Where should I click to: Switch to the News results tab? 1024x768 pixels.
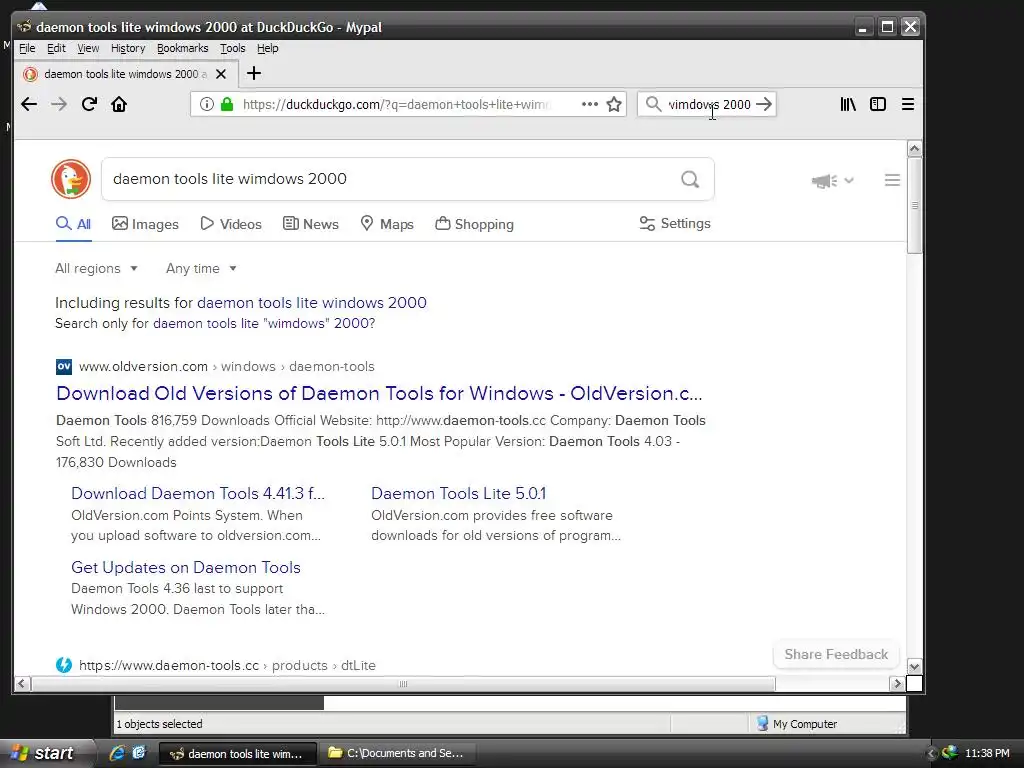[x=310, y=224]
